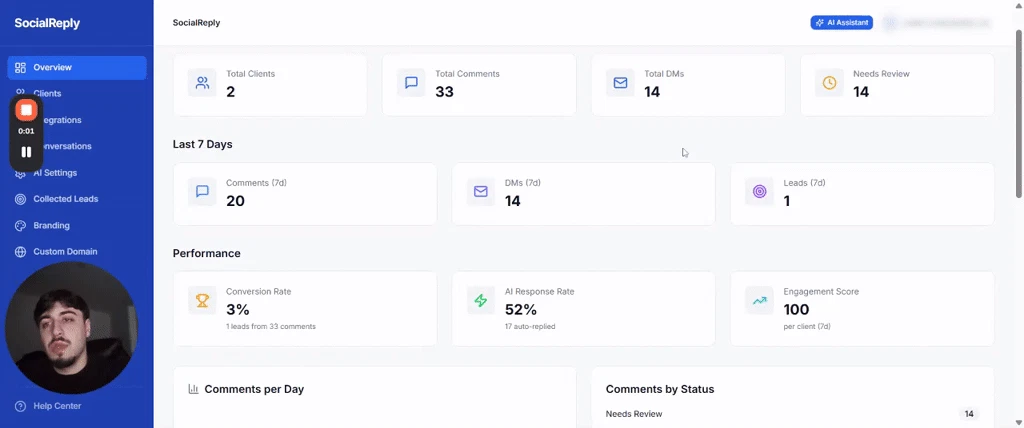Click the Total DMs envelope icon
This screenshot has width=1024, height=428.
point(620,83)
